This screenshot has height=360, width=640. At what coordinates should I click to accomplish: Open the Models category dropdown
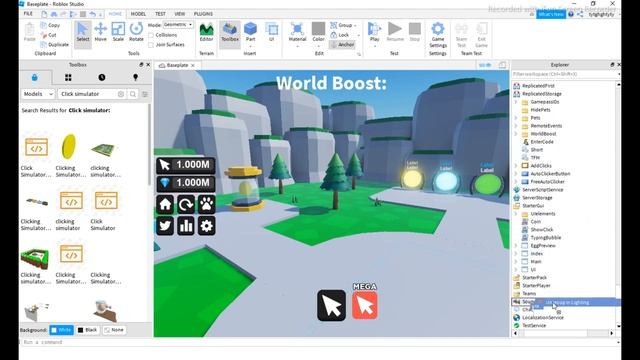tap(38, 94)
